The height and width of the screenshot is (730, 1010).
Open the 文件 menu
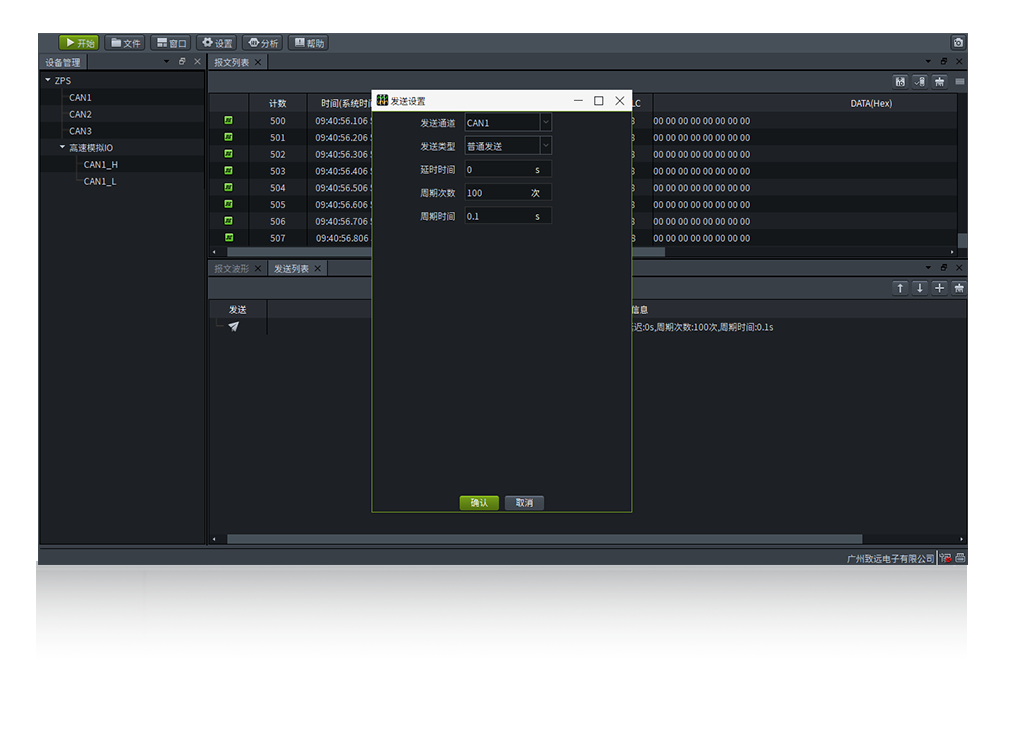point(126,43)
